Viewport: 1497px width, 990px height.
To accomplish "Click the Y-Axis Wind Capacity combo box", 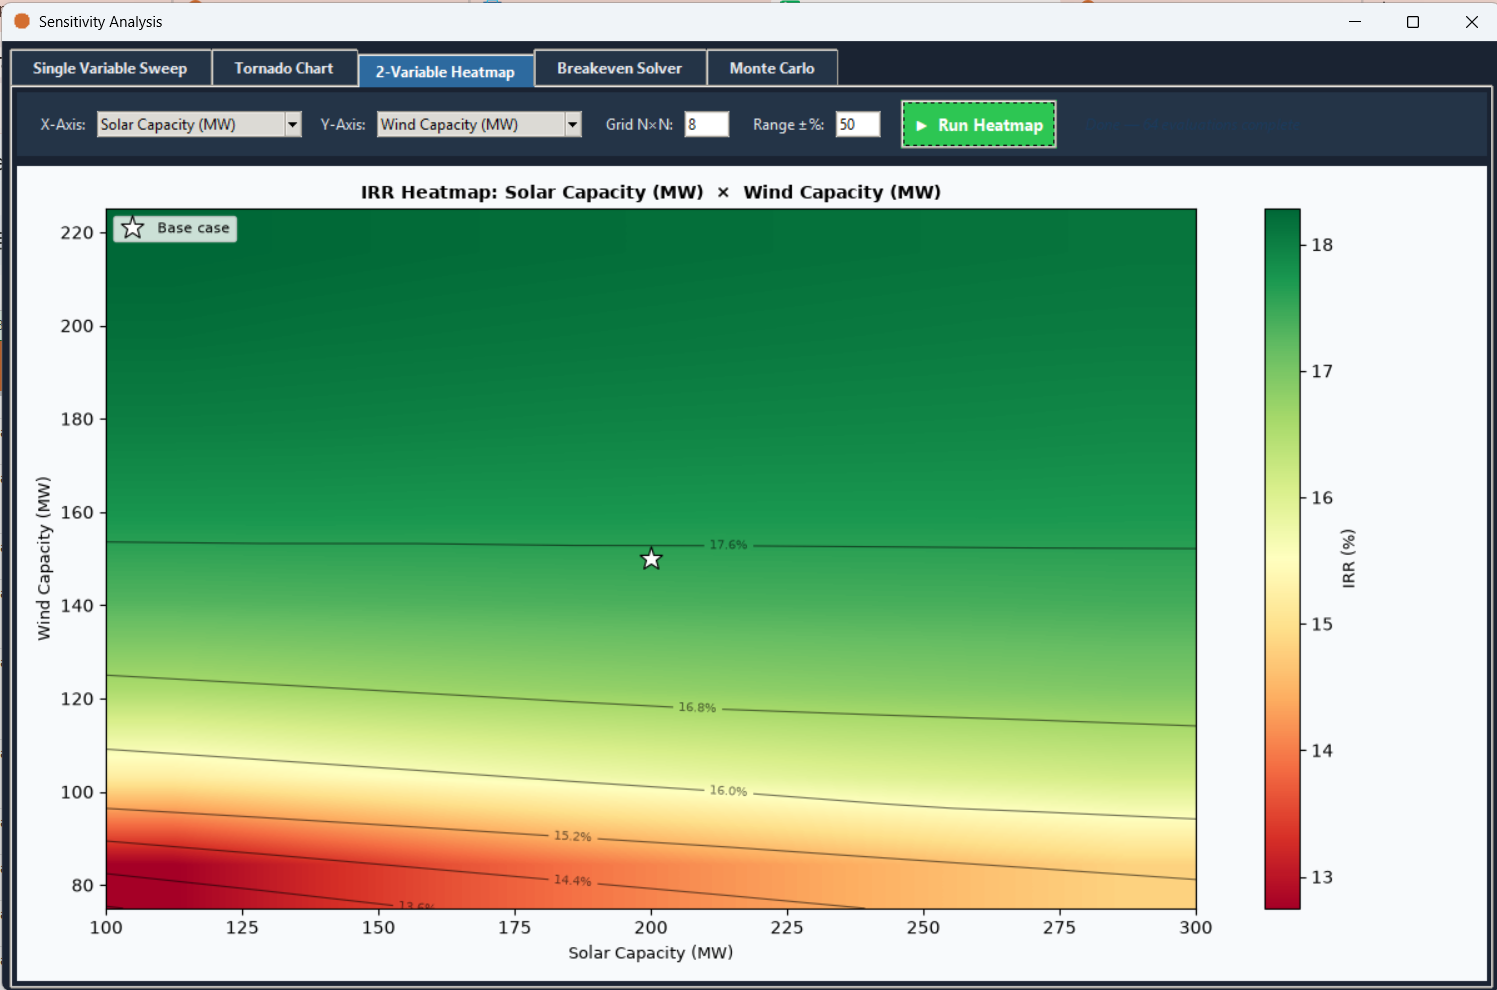I will (479, 124).
